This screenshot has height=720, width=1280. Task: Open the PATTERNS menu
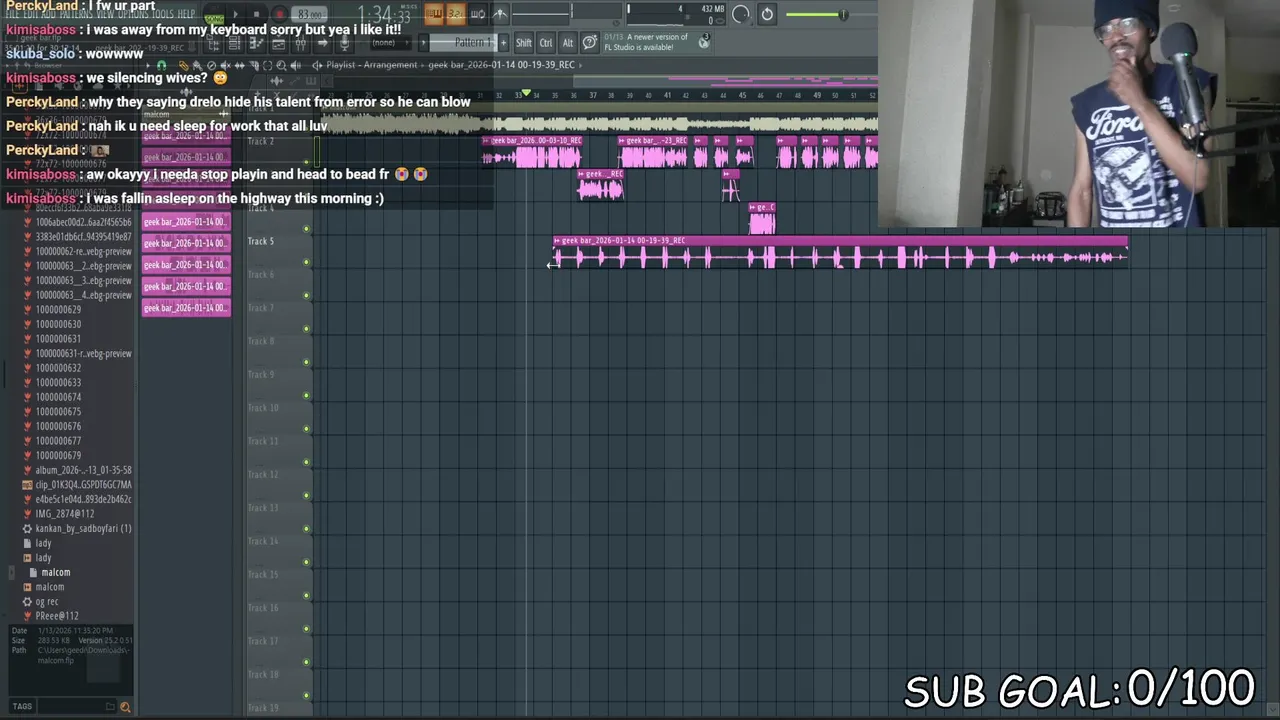[77, 14]
